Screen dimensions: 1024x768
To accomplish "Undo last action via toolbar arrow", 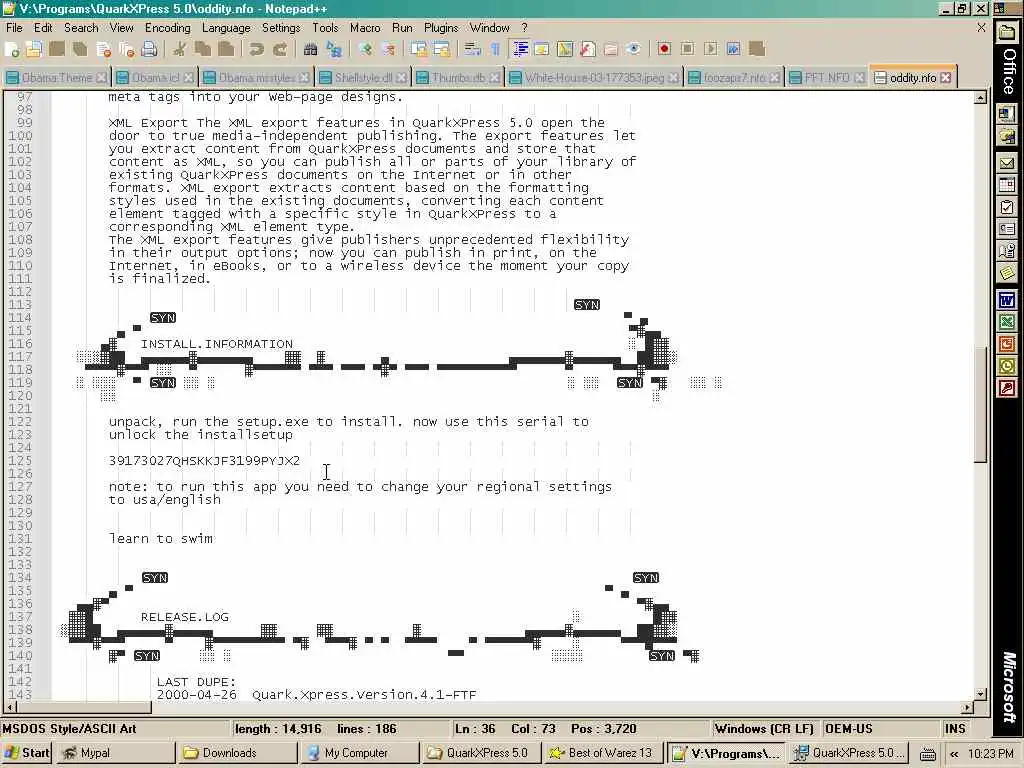I will tap(256, 50).
